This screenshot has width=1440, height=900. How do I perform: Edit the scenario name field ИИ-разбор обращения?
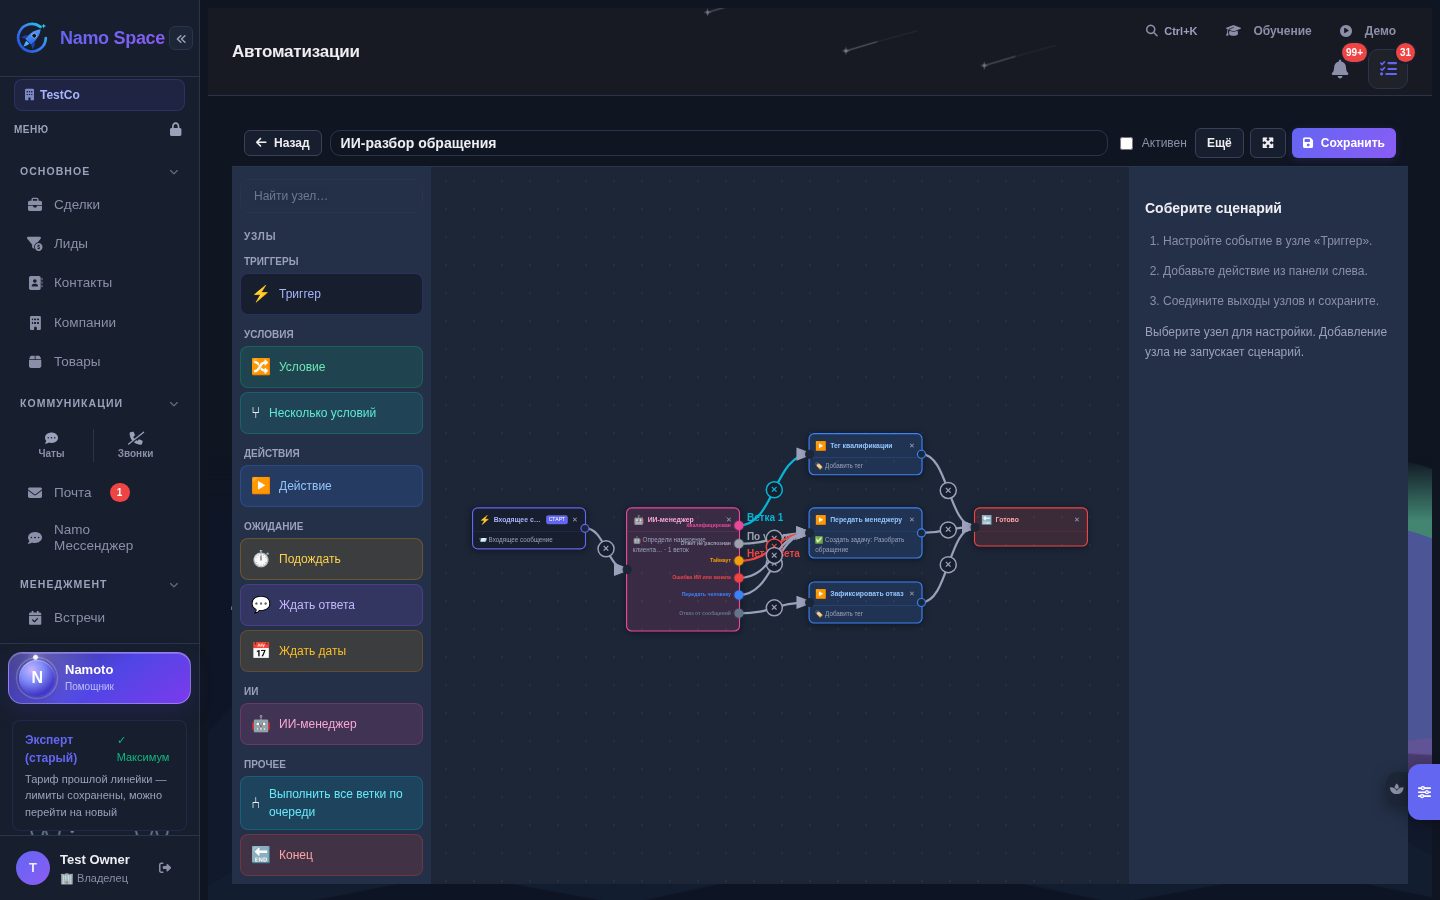click(x=718, y=143)
